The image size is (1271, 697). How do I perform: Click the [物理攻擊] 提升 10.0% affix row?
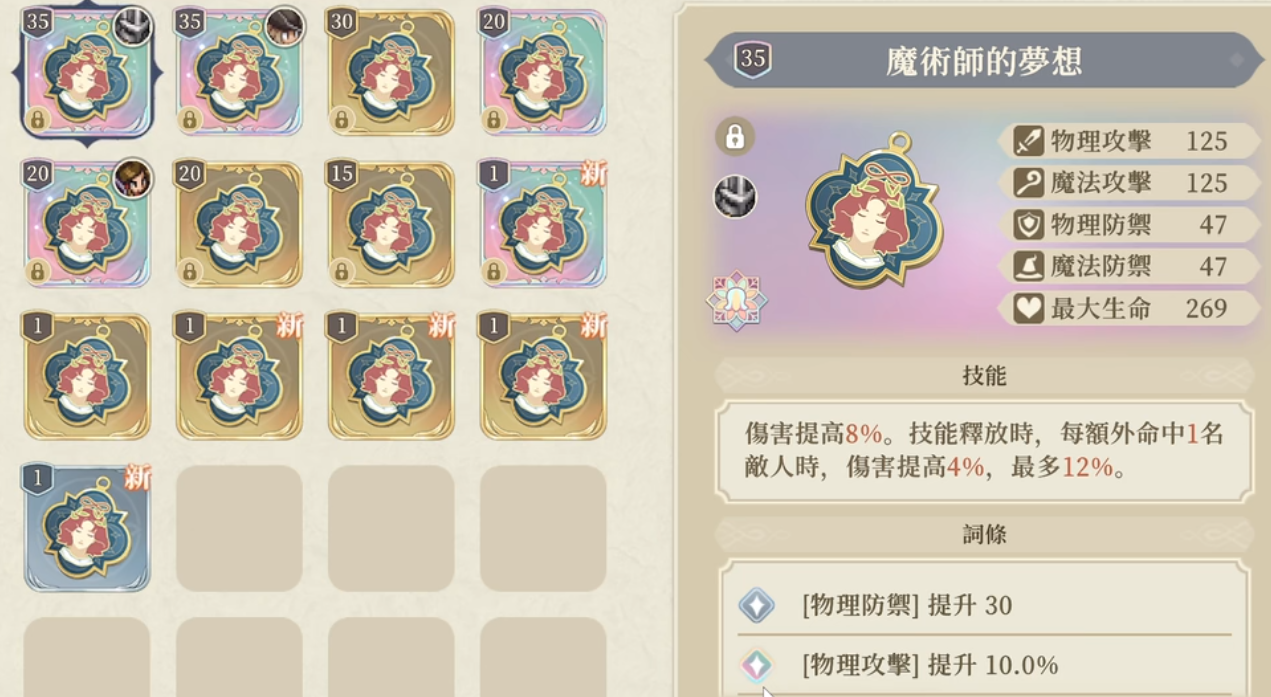(x=984, y=665)
